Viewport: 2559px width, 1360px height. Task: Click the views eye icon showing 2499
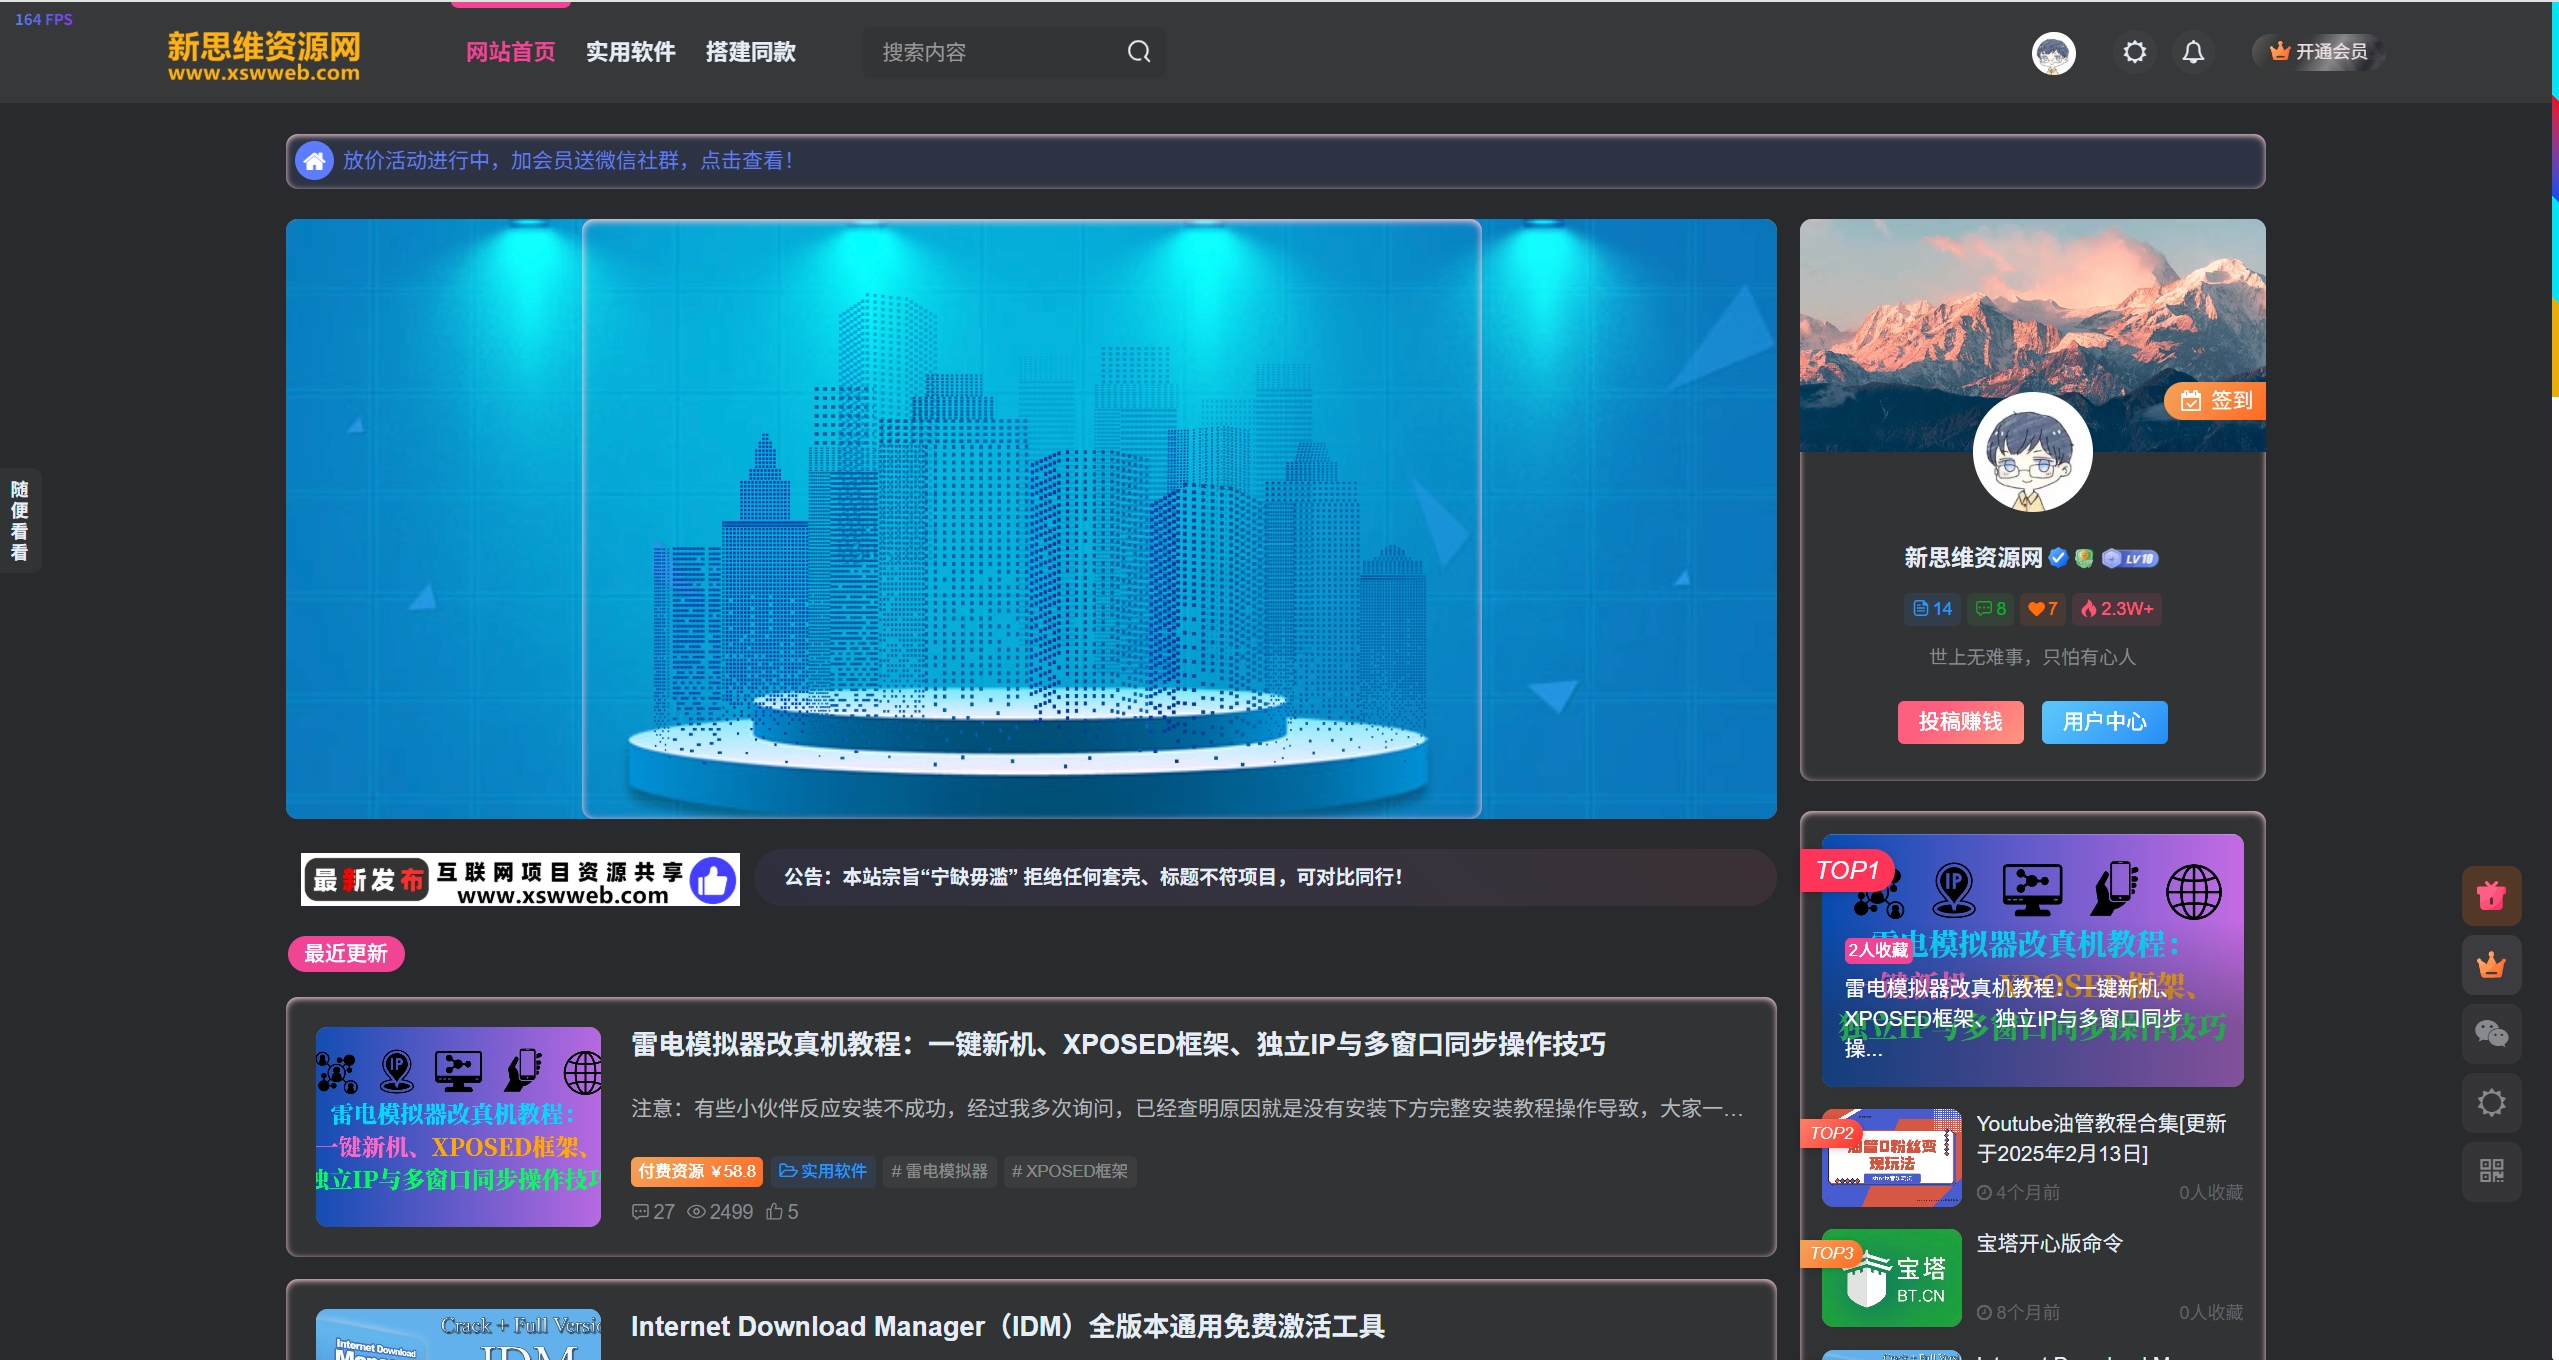pyautogui.click(x=696, y=1212)
